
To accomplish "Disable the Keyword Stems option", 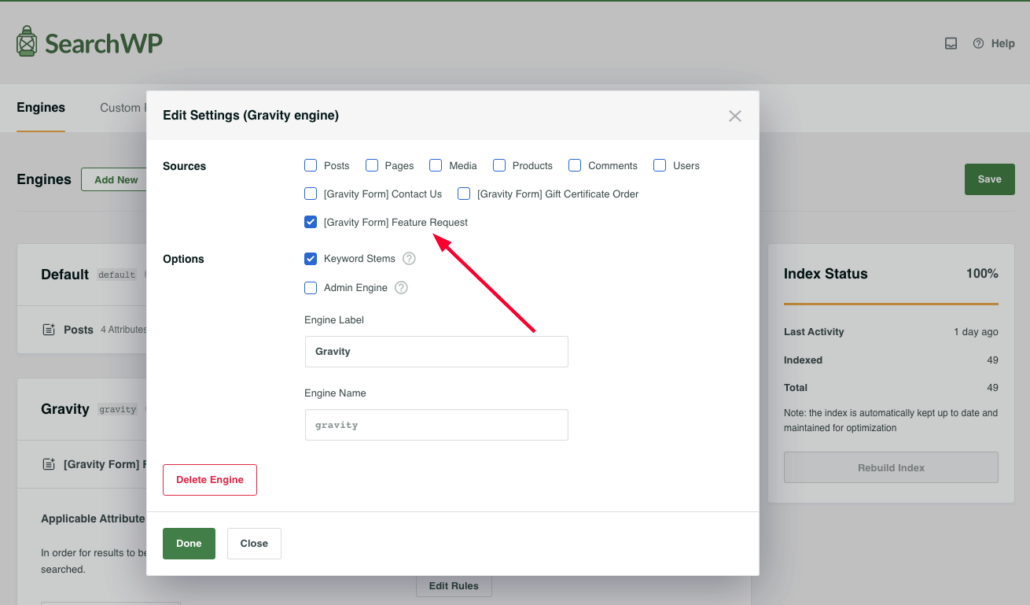I will [x=310, y=259].
